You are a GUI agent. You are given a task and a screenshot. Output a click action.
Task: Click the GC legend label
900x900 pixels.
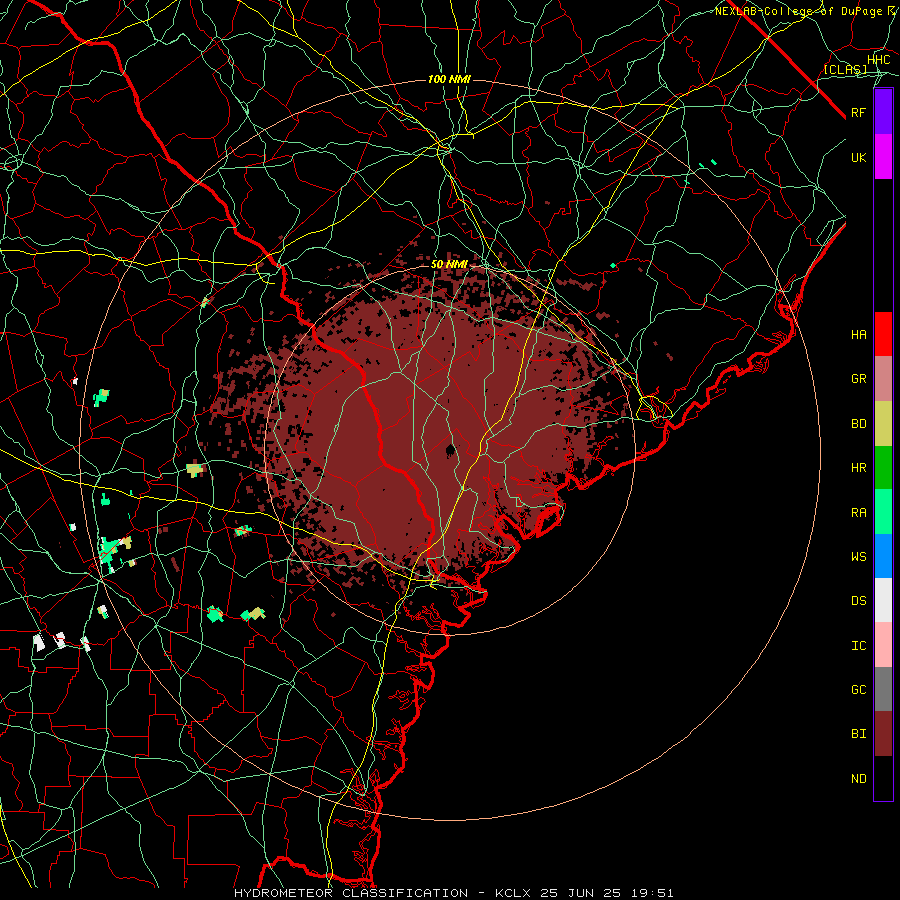point(859,689)
